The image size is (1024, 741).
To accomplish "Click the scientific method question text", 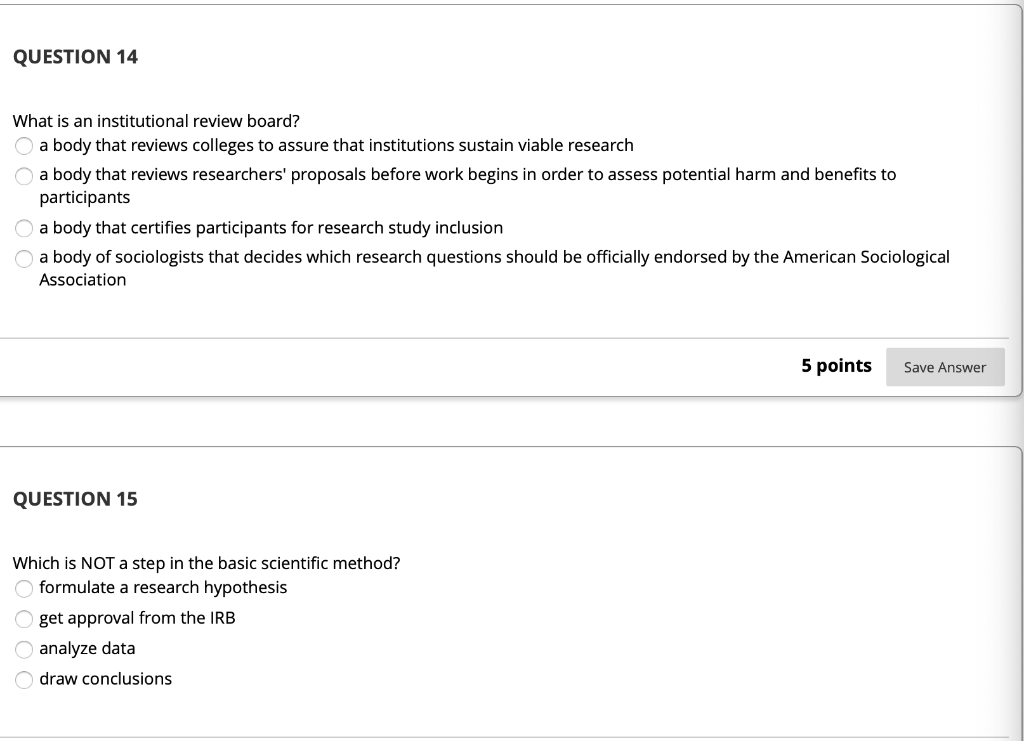I will (205, 563).
